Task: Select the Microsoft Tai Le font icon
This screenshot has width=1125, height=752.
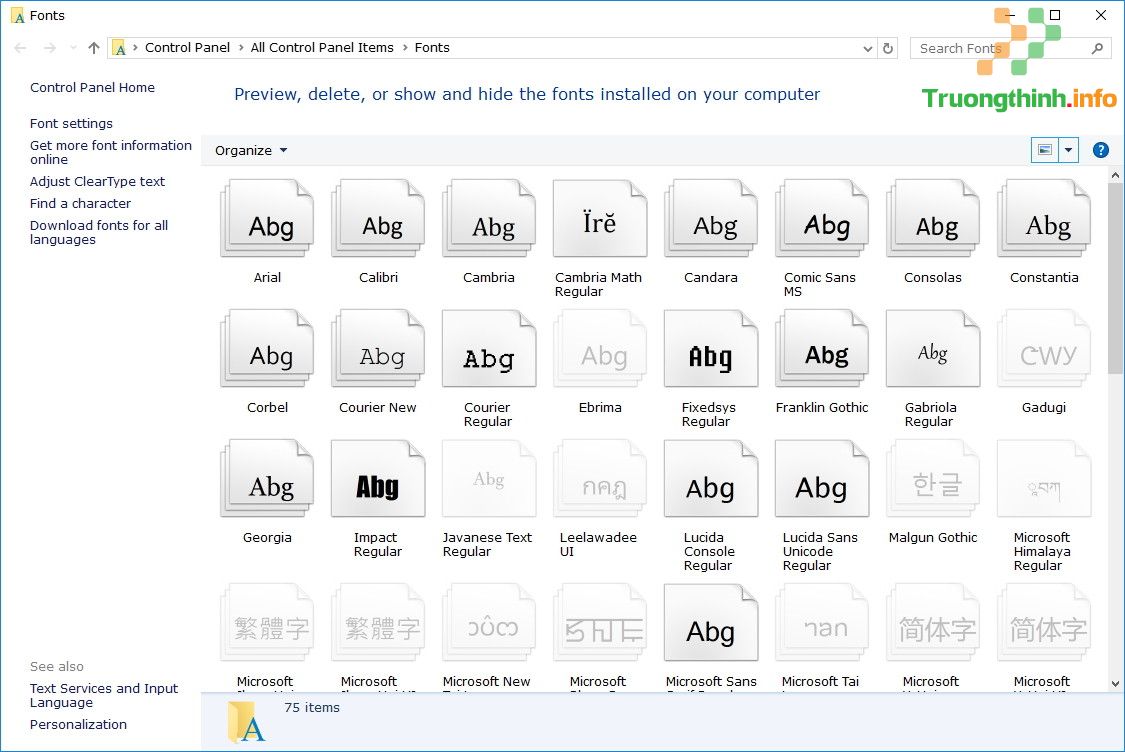Action: click(x=822, y=622)
